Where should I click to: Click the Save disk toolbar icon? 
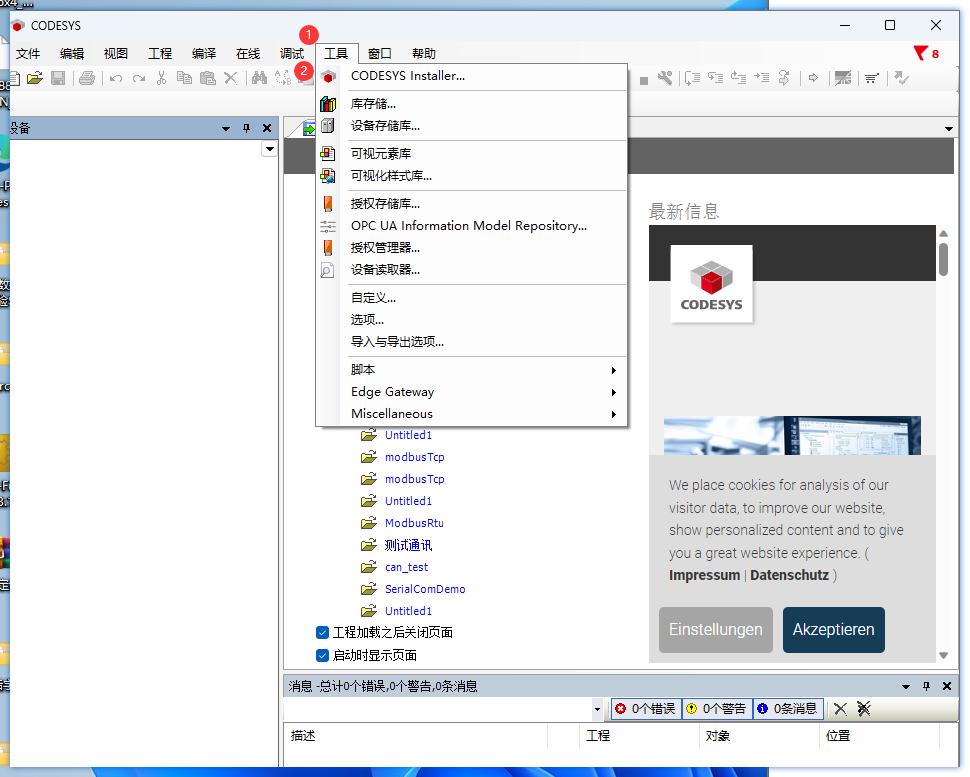click(x=58, y=78)
